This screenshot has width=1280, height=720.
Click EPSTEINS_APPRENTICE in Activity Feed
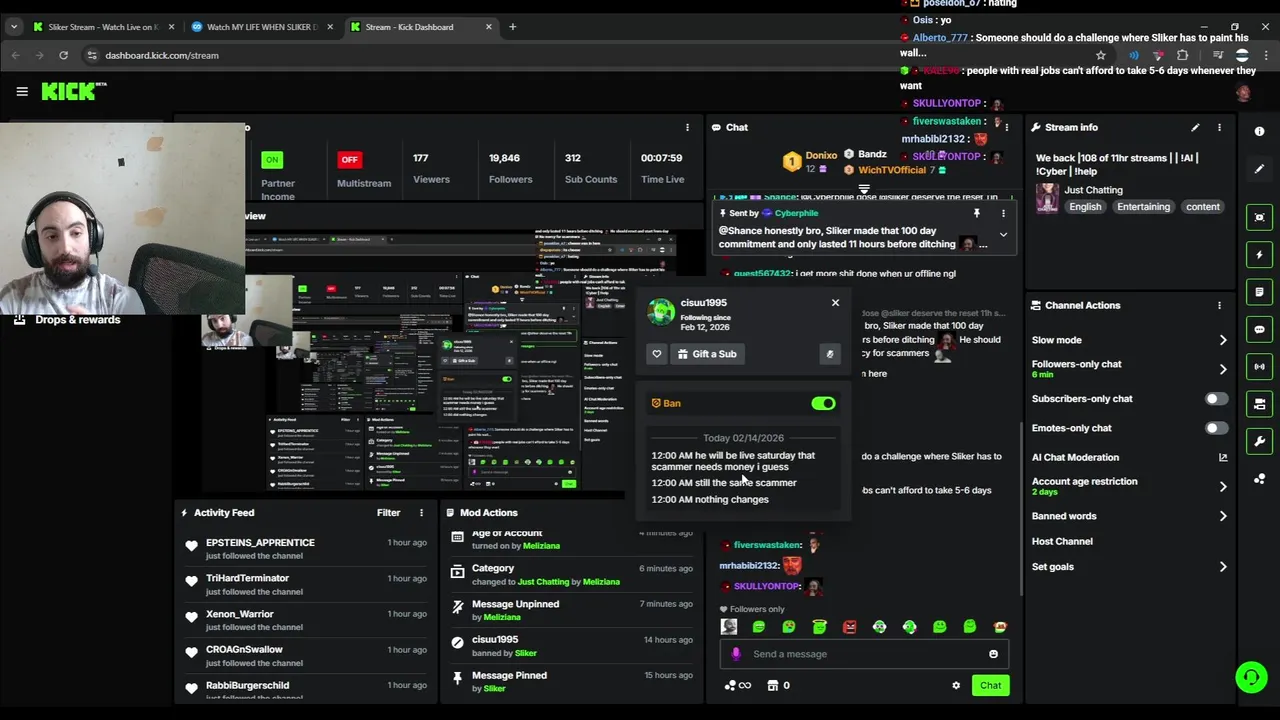click(260, 542)
